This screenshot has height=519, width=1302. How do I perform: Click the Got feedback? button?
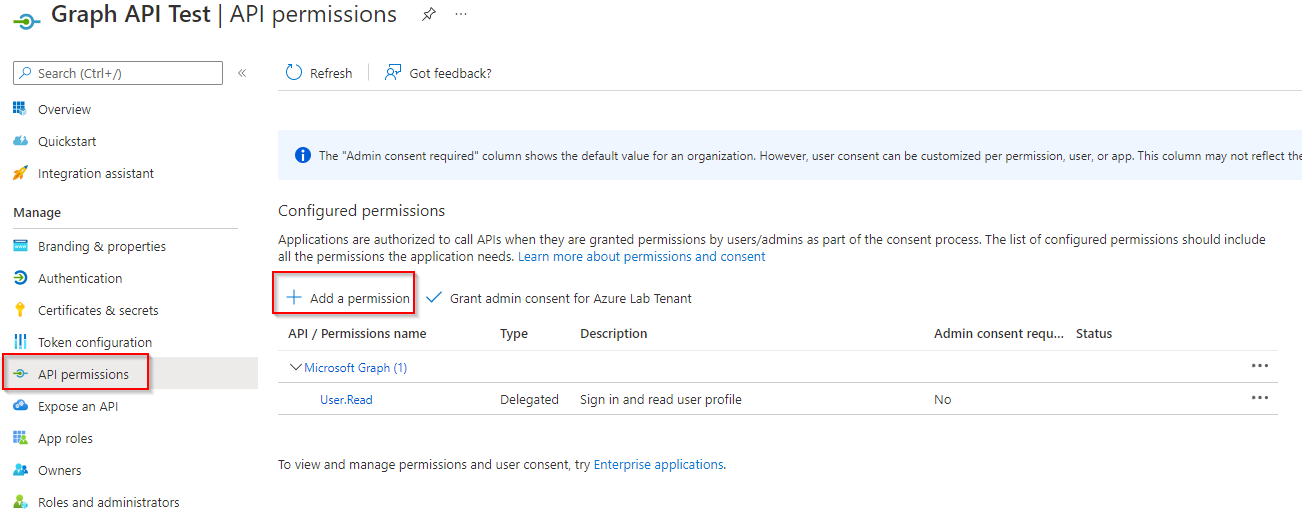point(438,73)
